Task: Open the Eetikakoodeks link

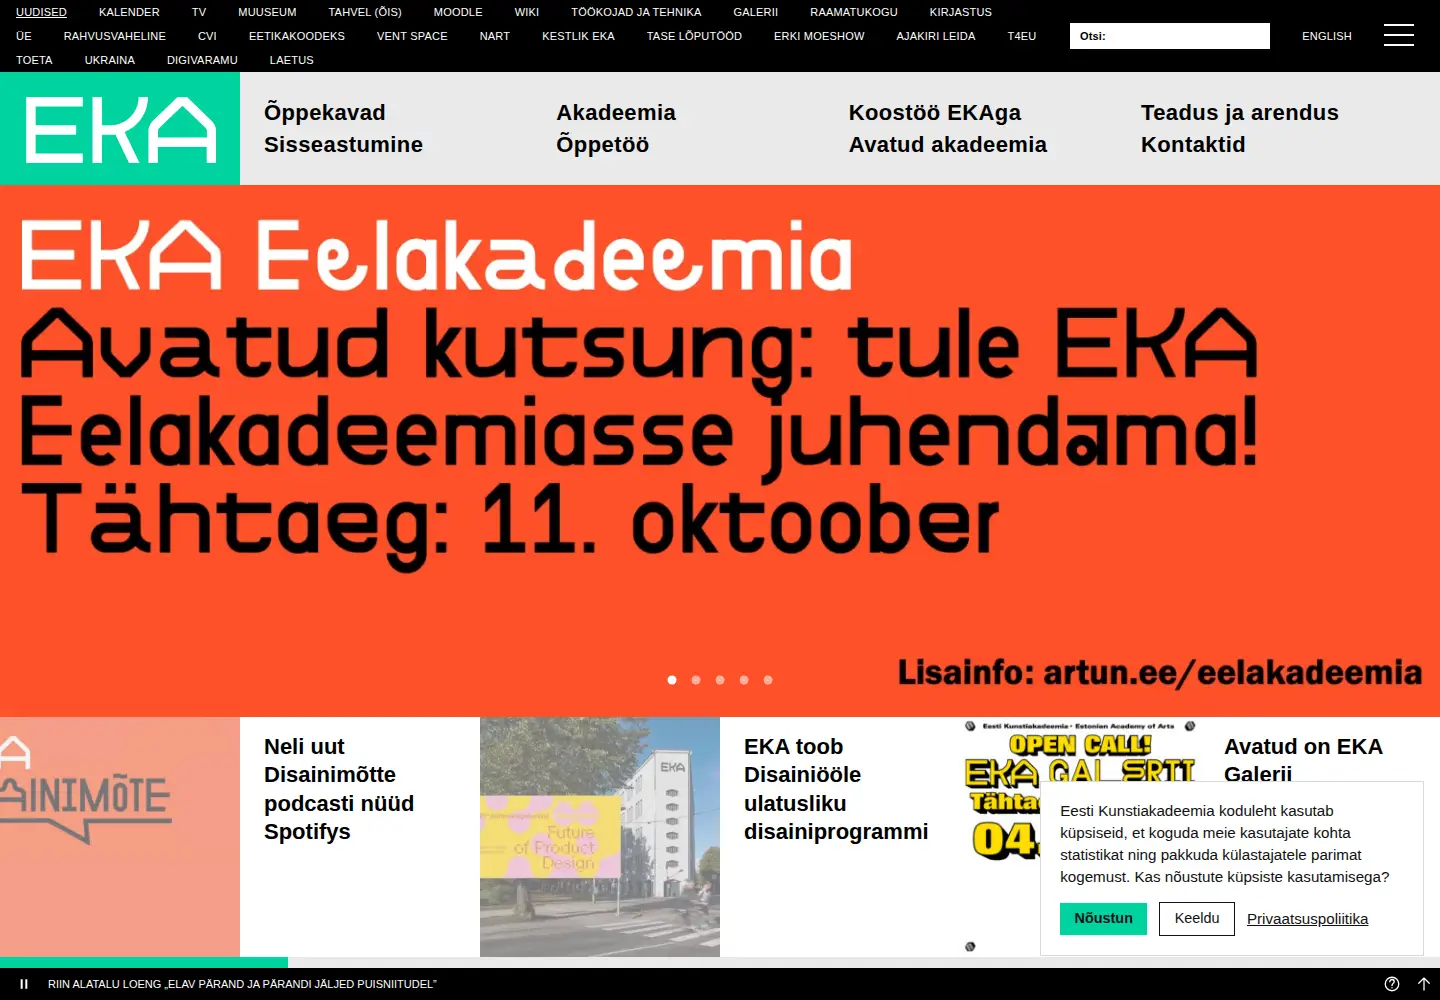Action: 297,36
